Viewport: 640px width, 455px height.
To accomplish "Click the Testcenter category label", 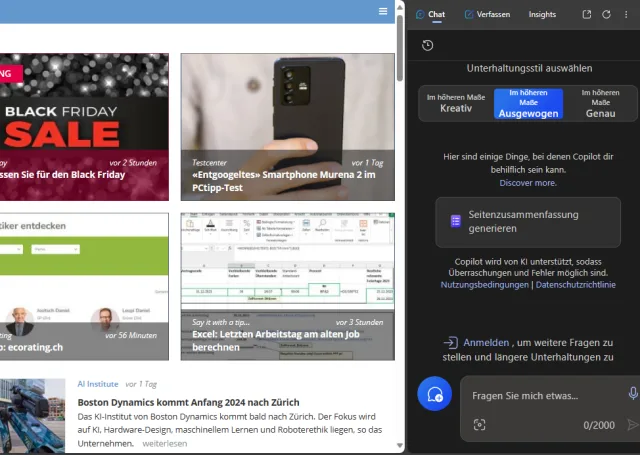I will point(209,162).
